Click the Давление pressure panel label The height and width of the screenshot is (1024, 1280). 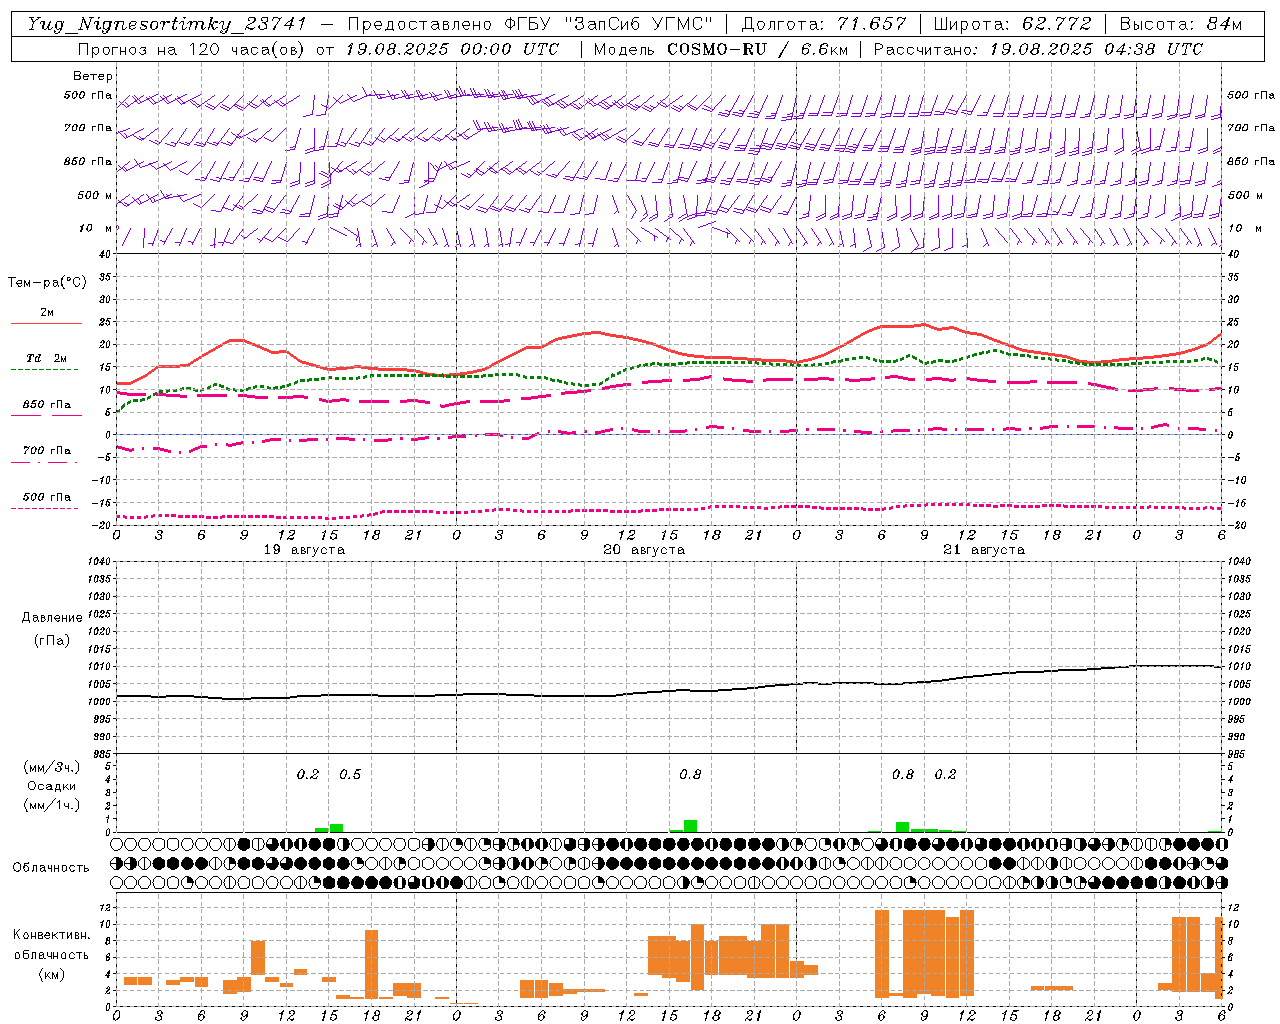[x=52, y=618]
